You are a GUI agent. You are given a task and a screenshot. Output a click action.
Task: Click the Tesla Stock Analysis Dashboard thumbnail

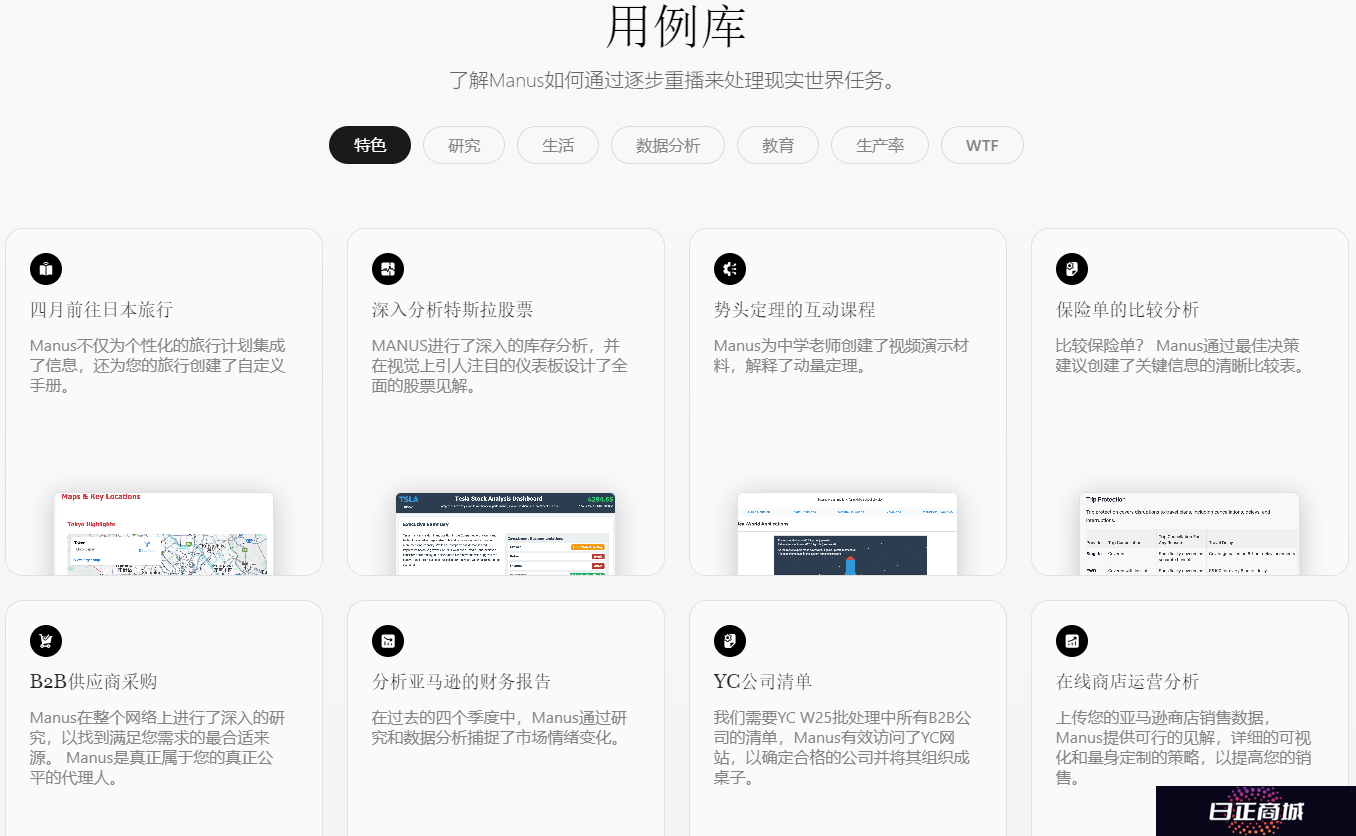[505, 533]
